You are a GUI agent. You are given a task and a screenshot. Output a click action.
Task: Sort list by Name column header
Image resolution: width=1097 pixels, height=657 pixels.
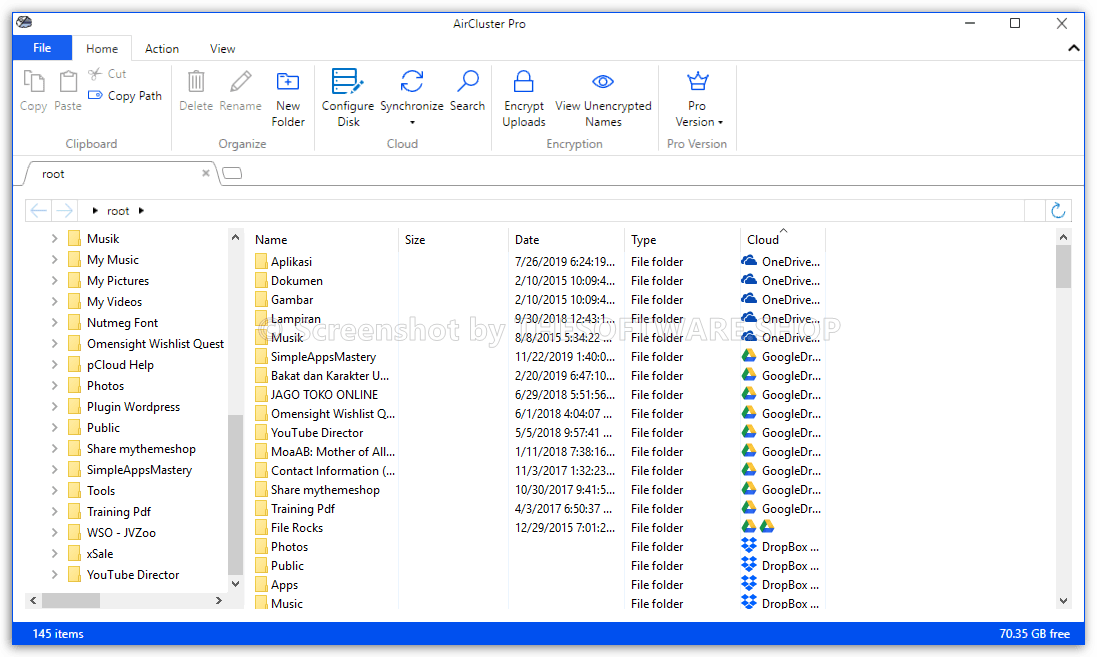coord(271,240)
